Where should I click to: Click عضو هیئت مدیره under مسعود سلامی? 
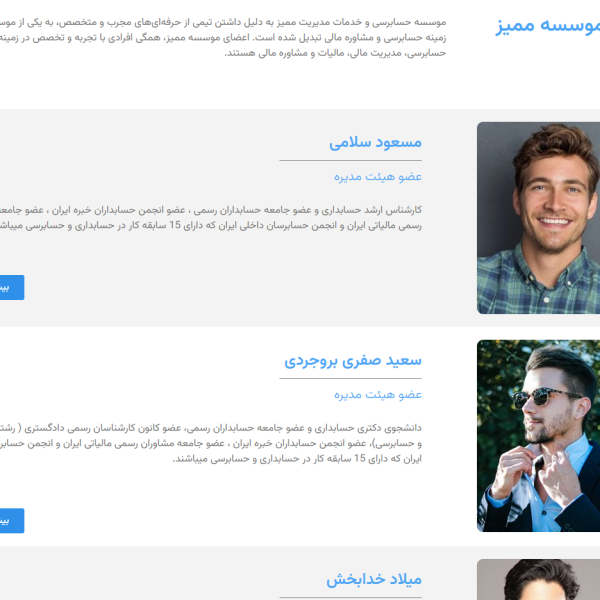(378, 177)
